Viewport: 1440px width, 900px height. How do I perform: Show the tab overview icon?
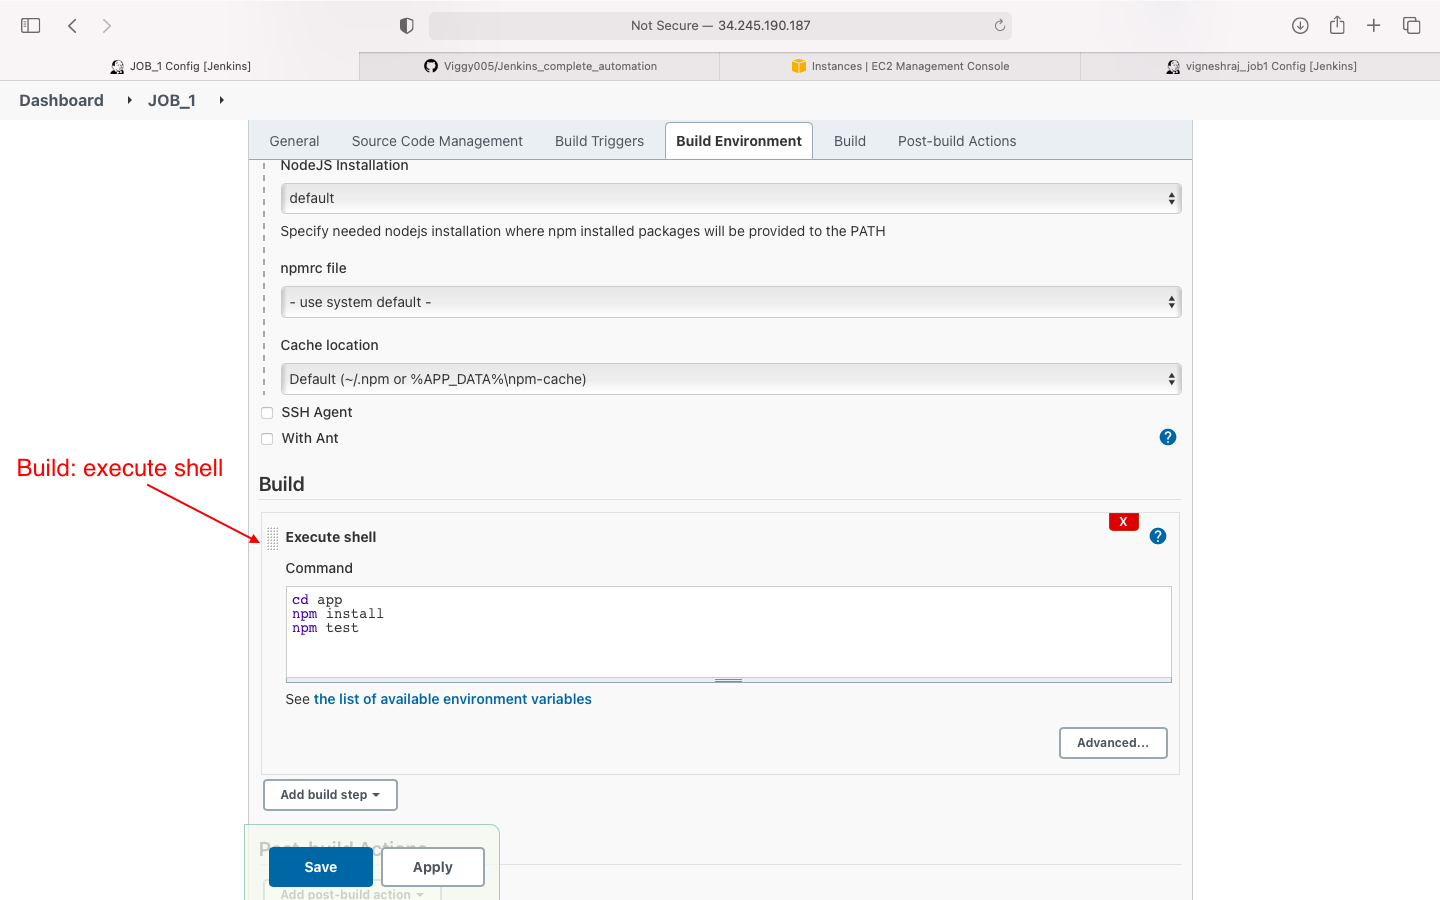coord(1411,26)
